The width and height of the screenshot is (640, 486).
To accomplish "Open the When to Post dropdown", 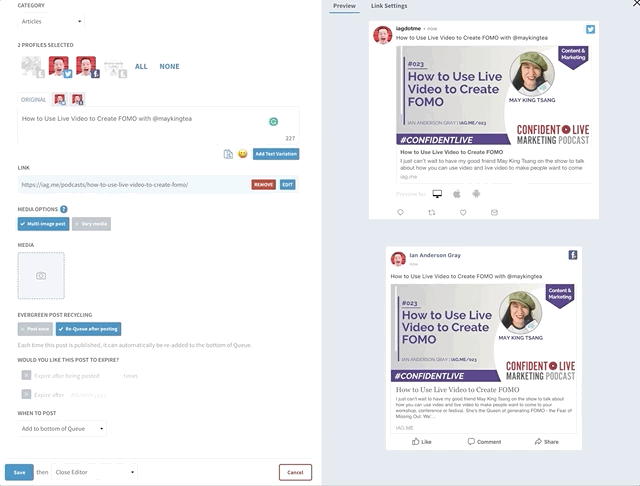I will pos(62,428).
